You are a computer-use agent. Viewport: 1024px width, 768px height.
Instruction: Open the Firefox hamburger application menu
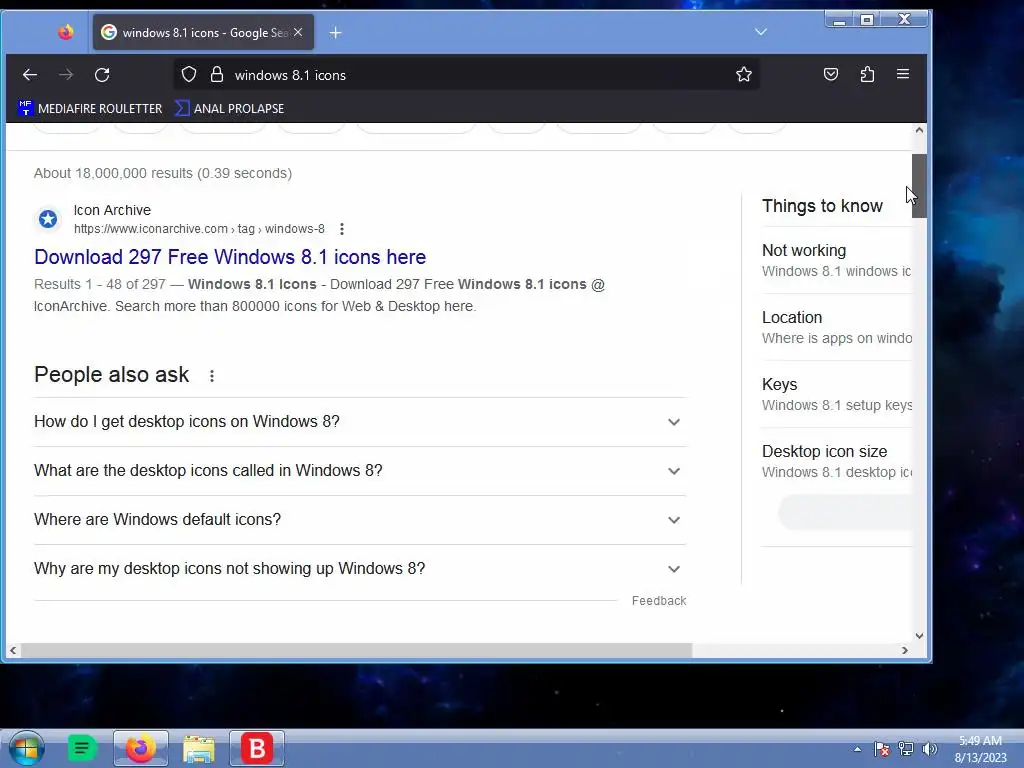(x=903, y=74)
